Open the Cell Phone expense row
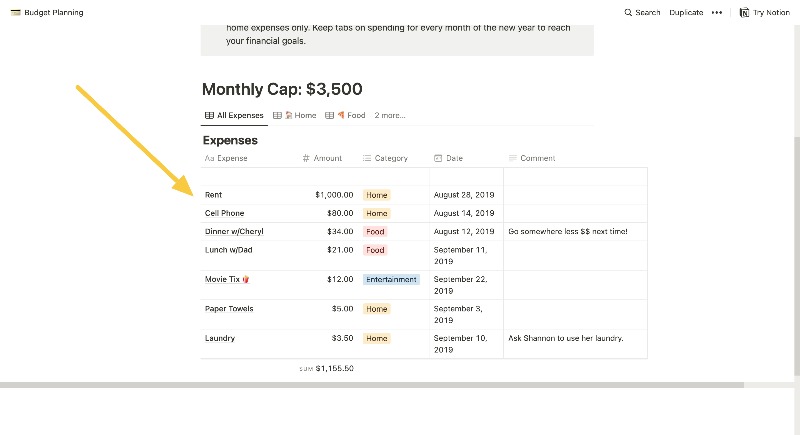The height and width of the screenshot is (435, 800). click(x=224, y=213)
